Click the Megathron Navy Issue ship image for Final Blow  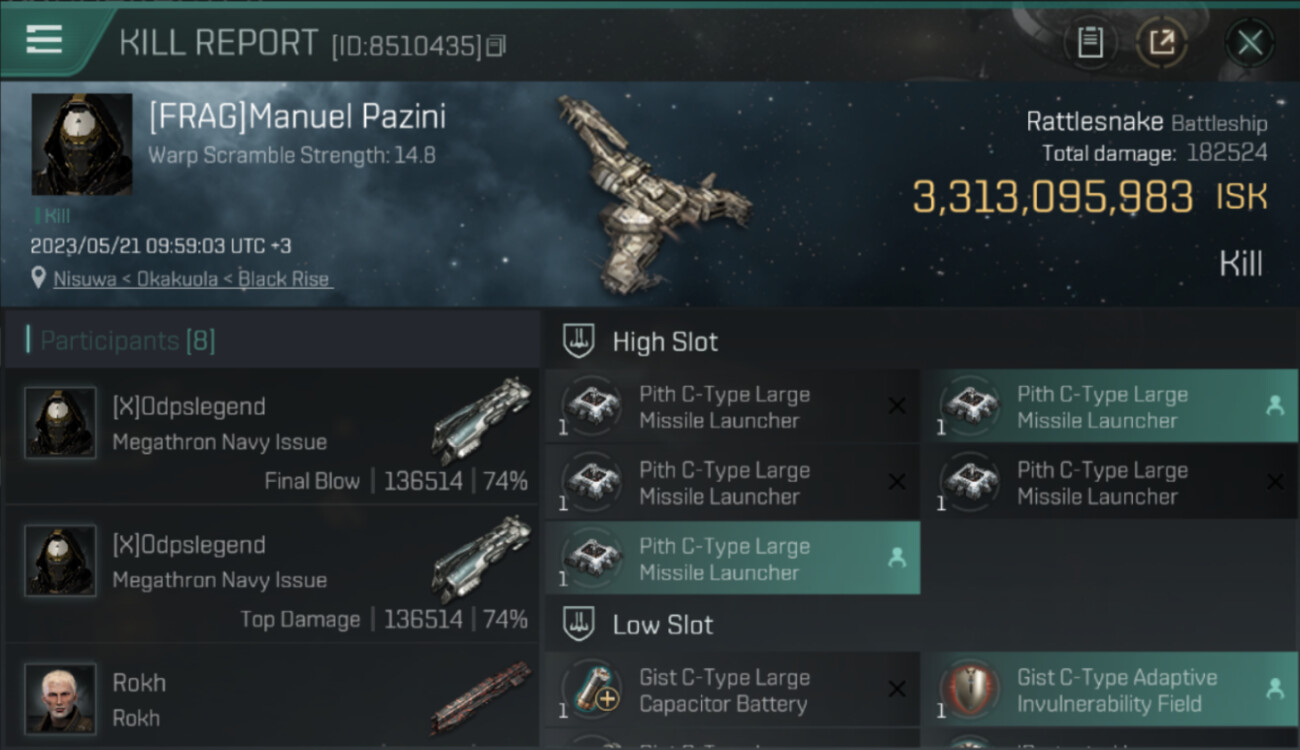click(x=482, y=420)
